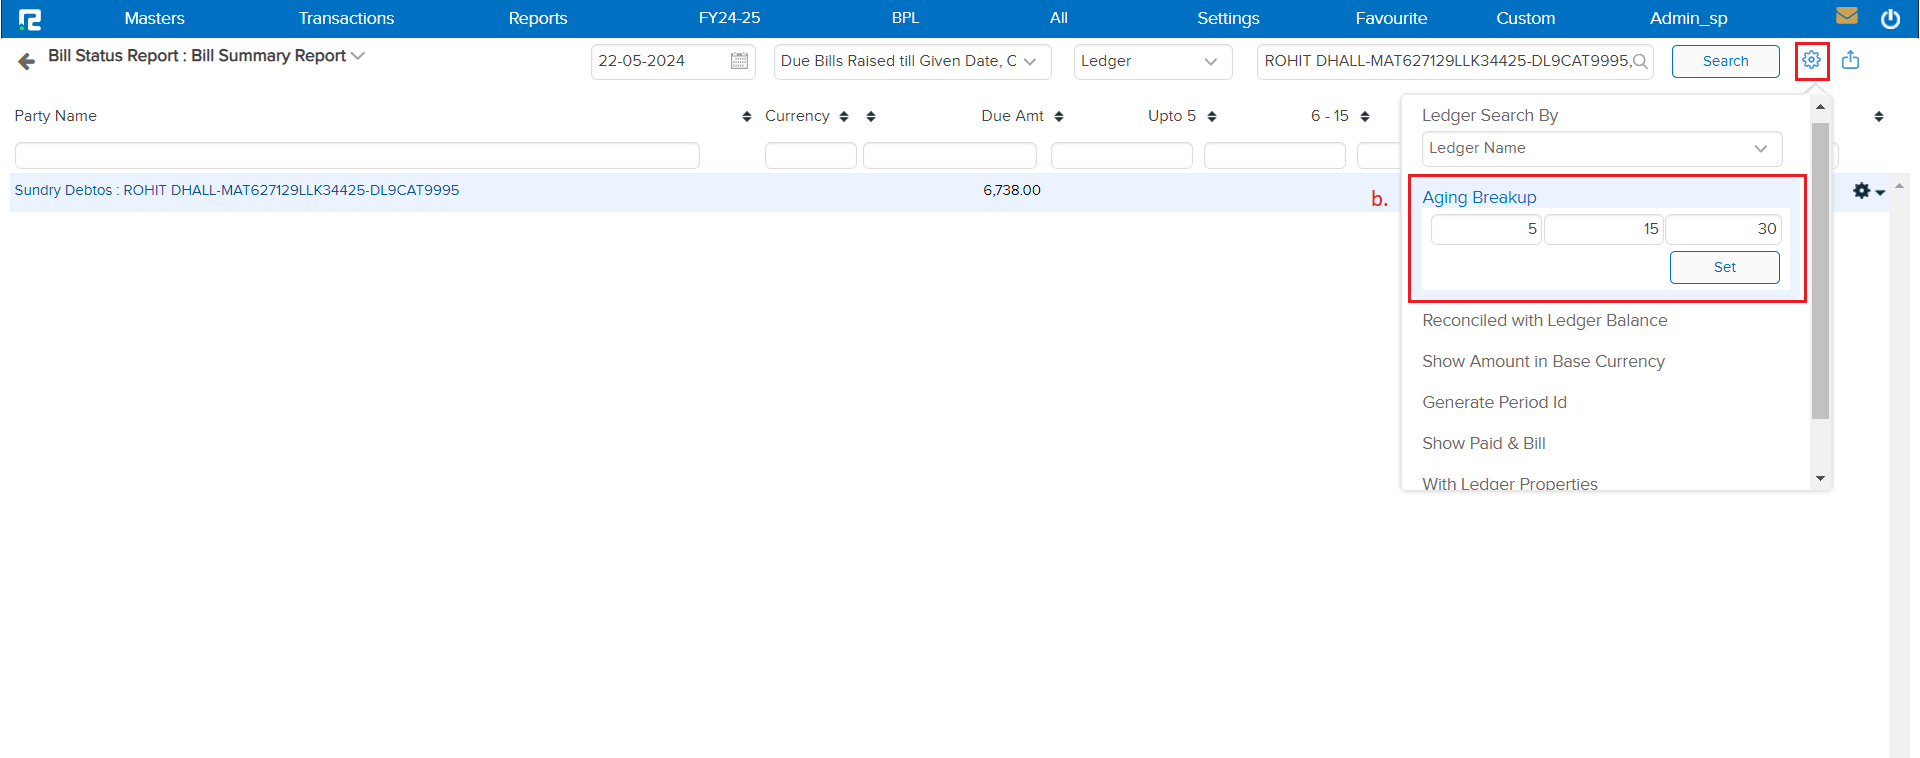Click the export share icon
Screen dimensions: 1920x758
pos(1850,61)
